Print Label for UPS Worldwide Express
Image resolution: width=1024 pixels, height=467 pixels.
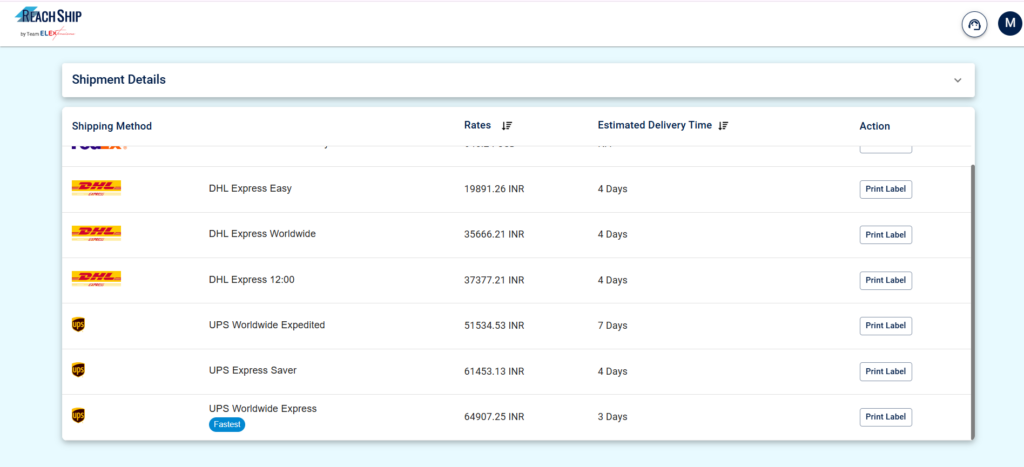pos(886,417)
